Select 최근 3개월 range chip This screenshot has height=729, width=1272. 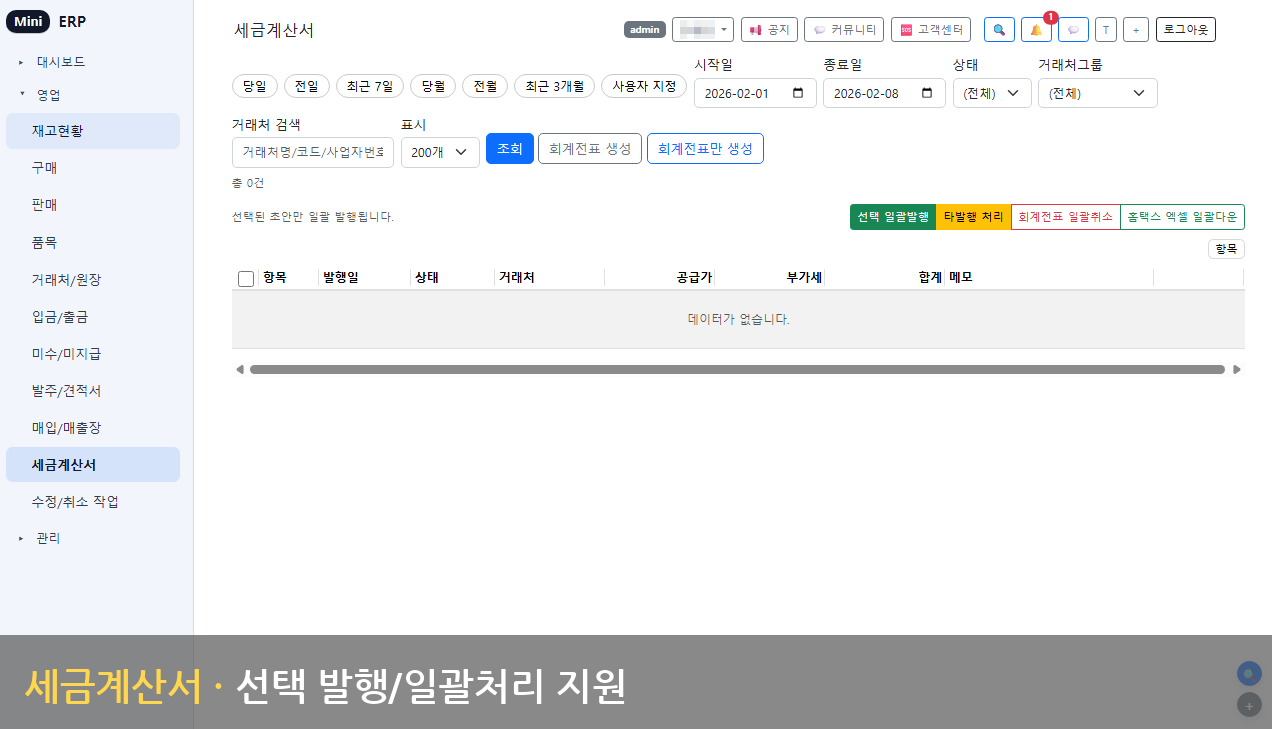[555, 86]
